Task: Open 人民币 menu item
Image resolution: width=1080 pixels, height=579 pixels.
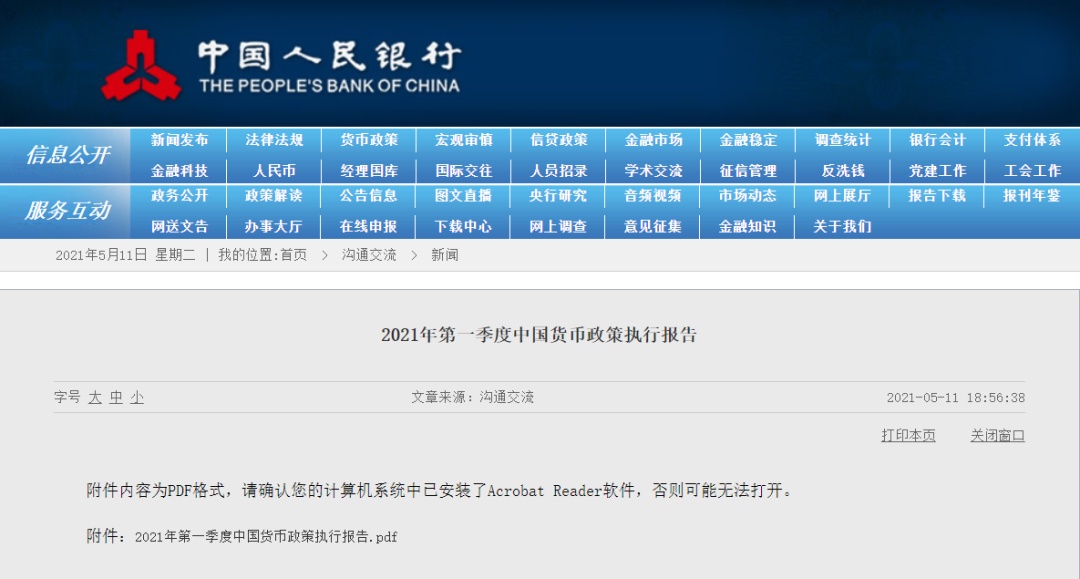Action: [274, 171]
